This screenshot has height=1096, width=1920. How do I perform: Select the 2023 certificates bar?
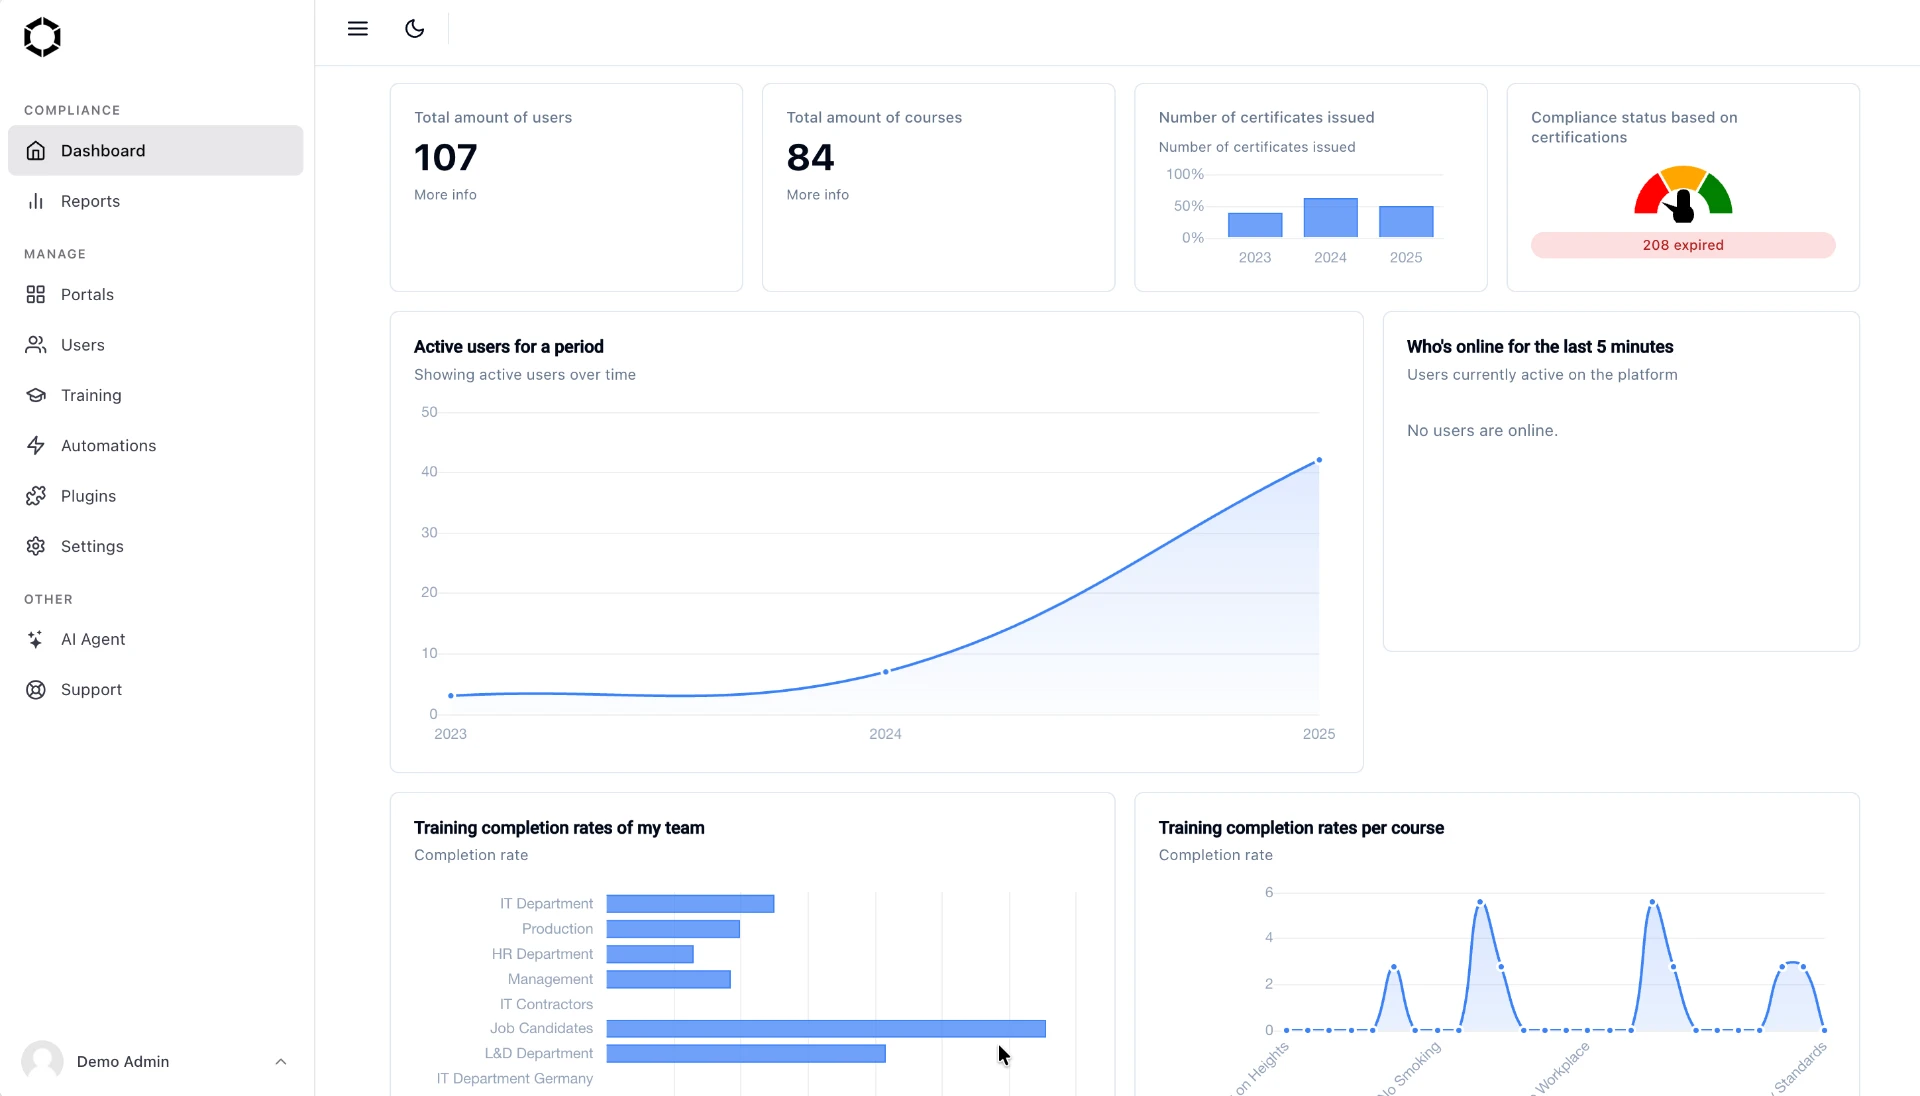pyautogui.click(x=1255, y=225)
